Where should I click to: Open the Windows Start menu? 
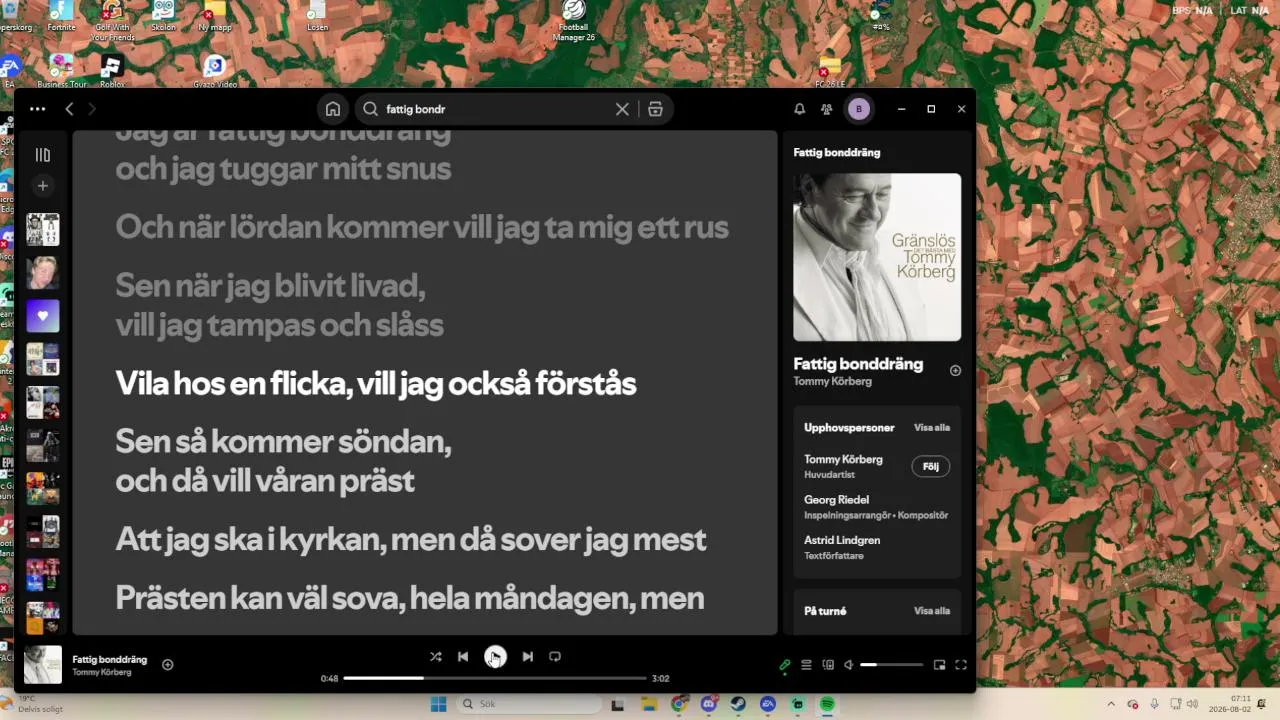coord(438,704)
